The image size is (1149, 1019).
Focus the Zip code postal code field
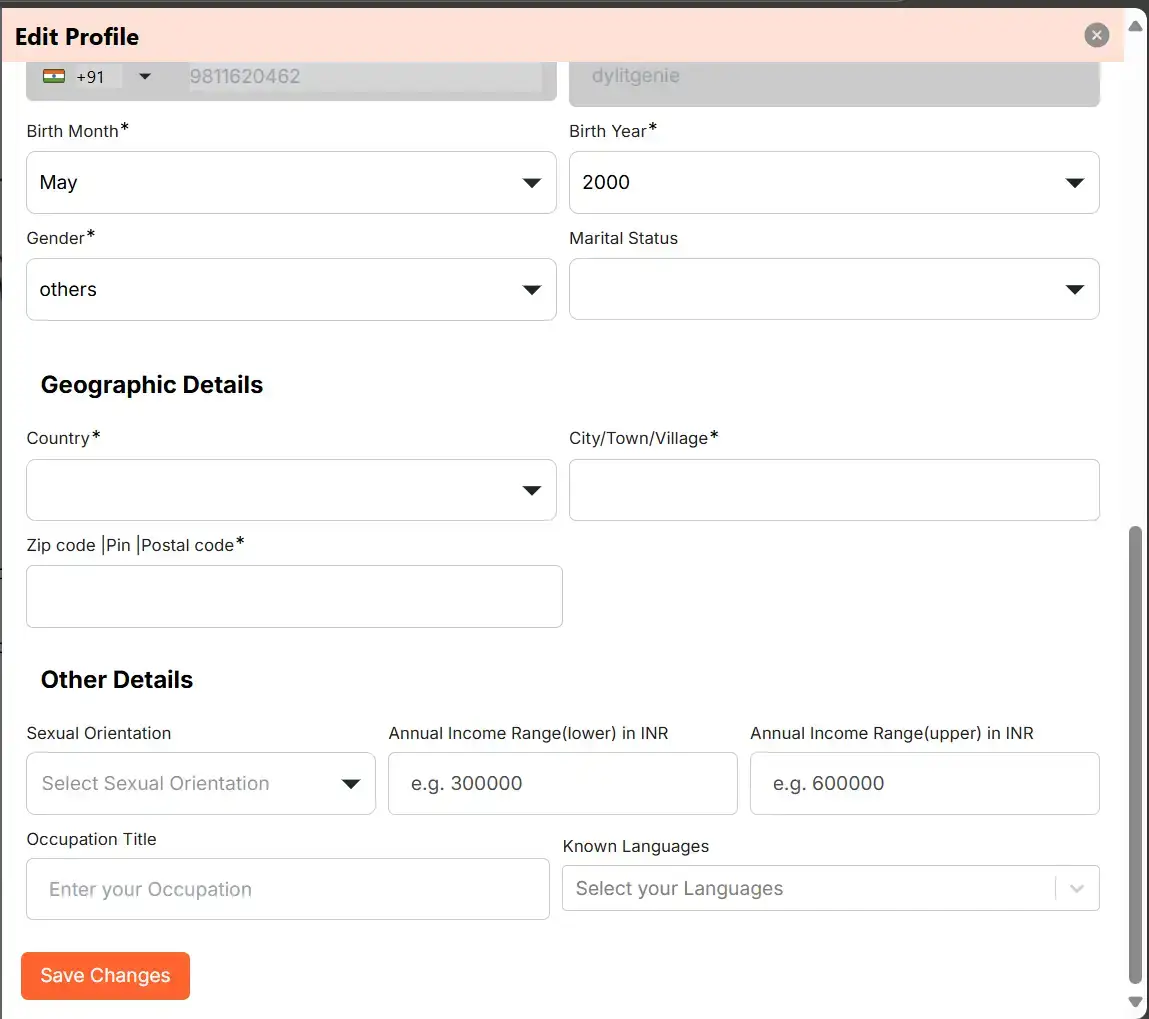tap(294, 597)
